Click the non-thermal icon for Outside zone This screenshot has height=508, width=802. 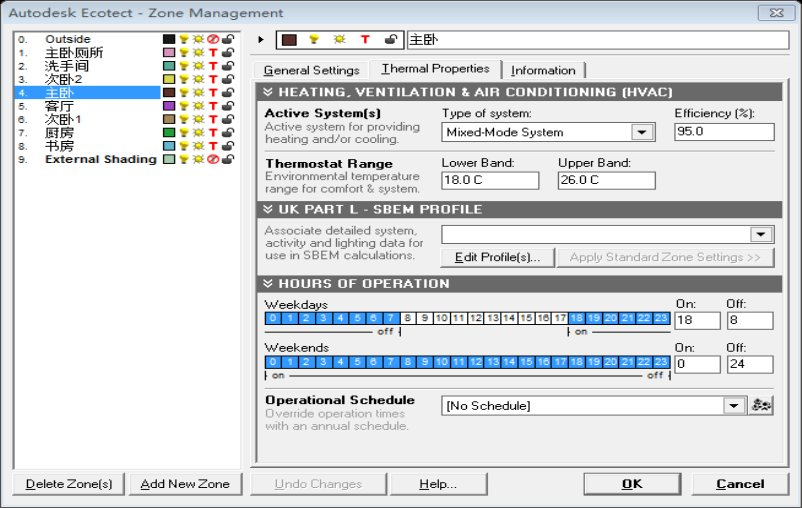click(x=213, y=39)
